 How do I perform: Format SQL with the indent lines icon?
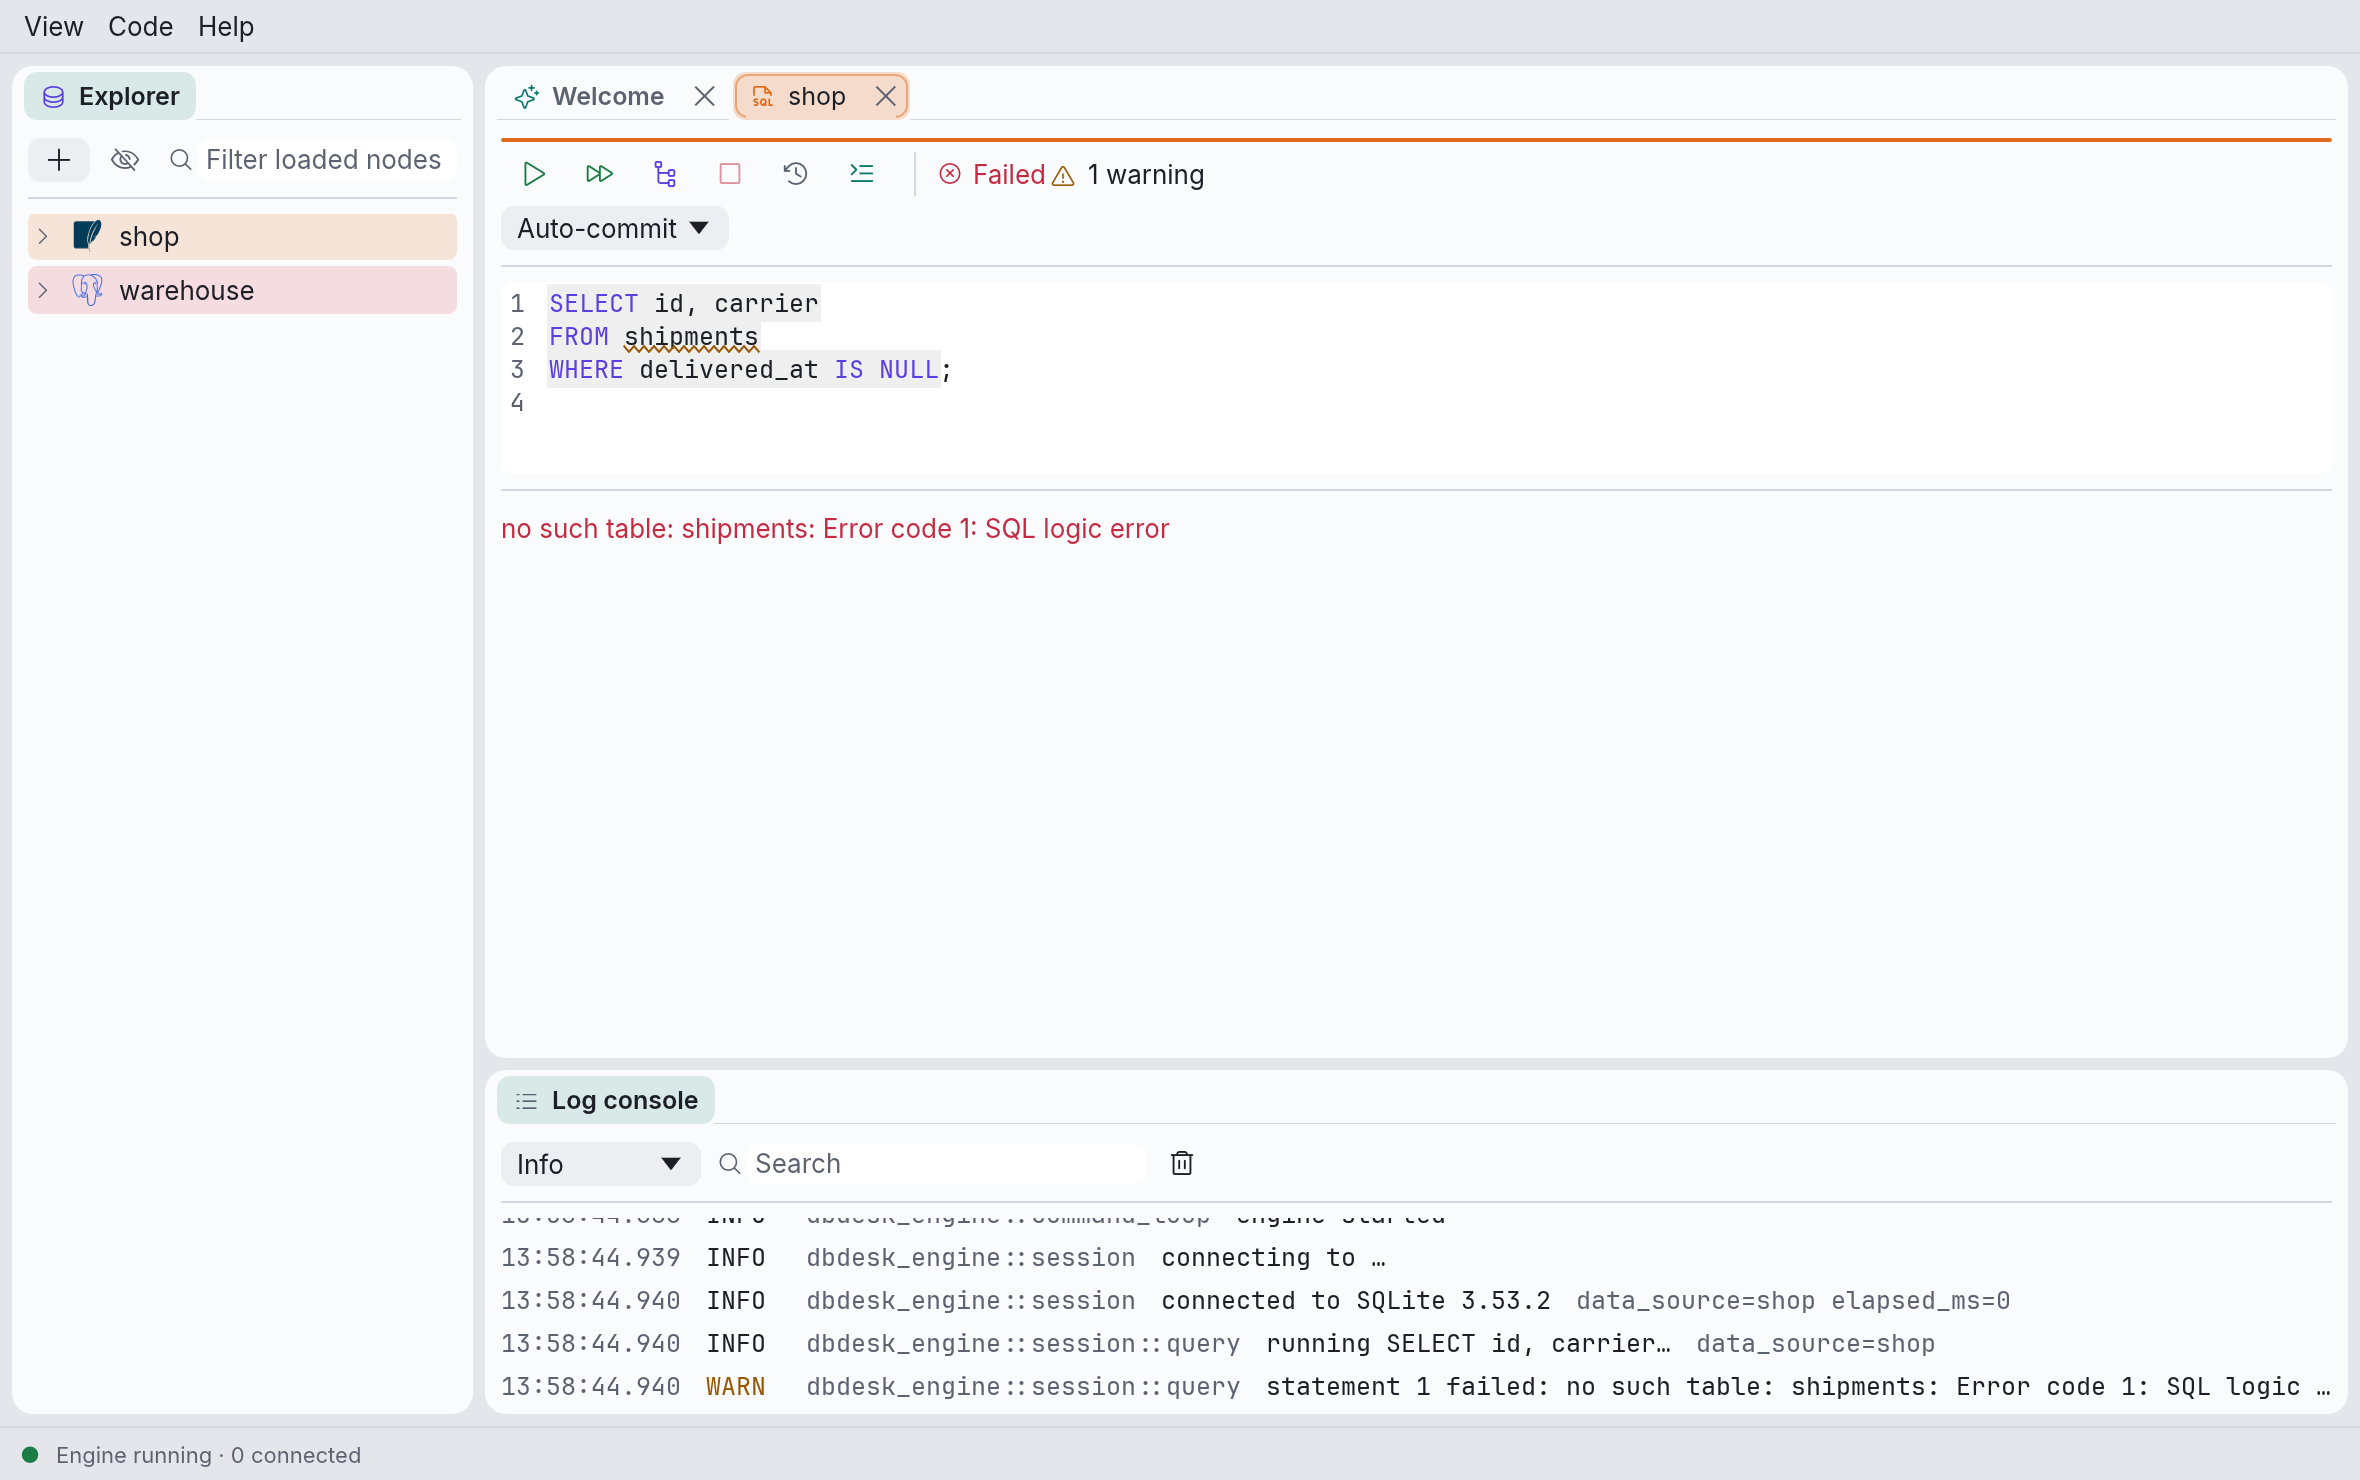[x=861, y=174]
